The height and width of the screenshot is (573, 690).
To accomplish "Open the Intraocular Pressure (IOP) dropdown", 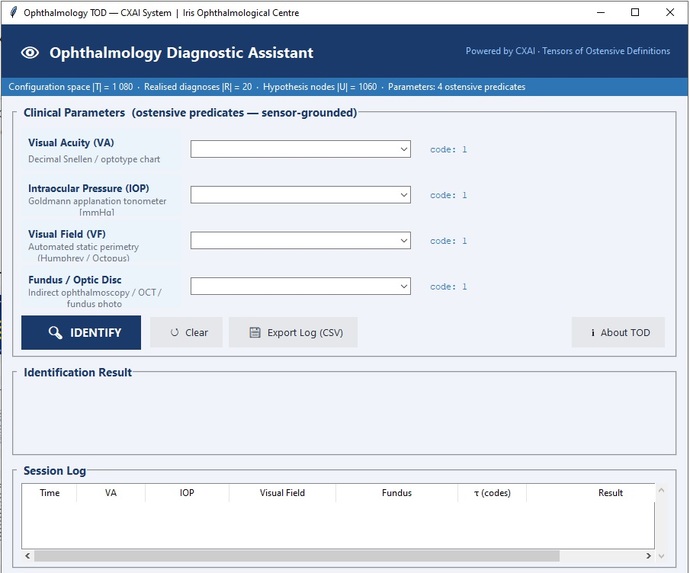I will tap(301, 195).
